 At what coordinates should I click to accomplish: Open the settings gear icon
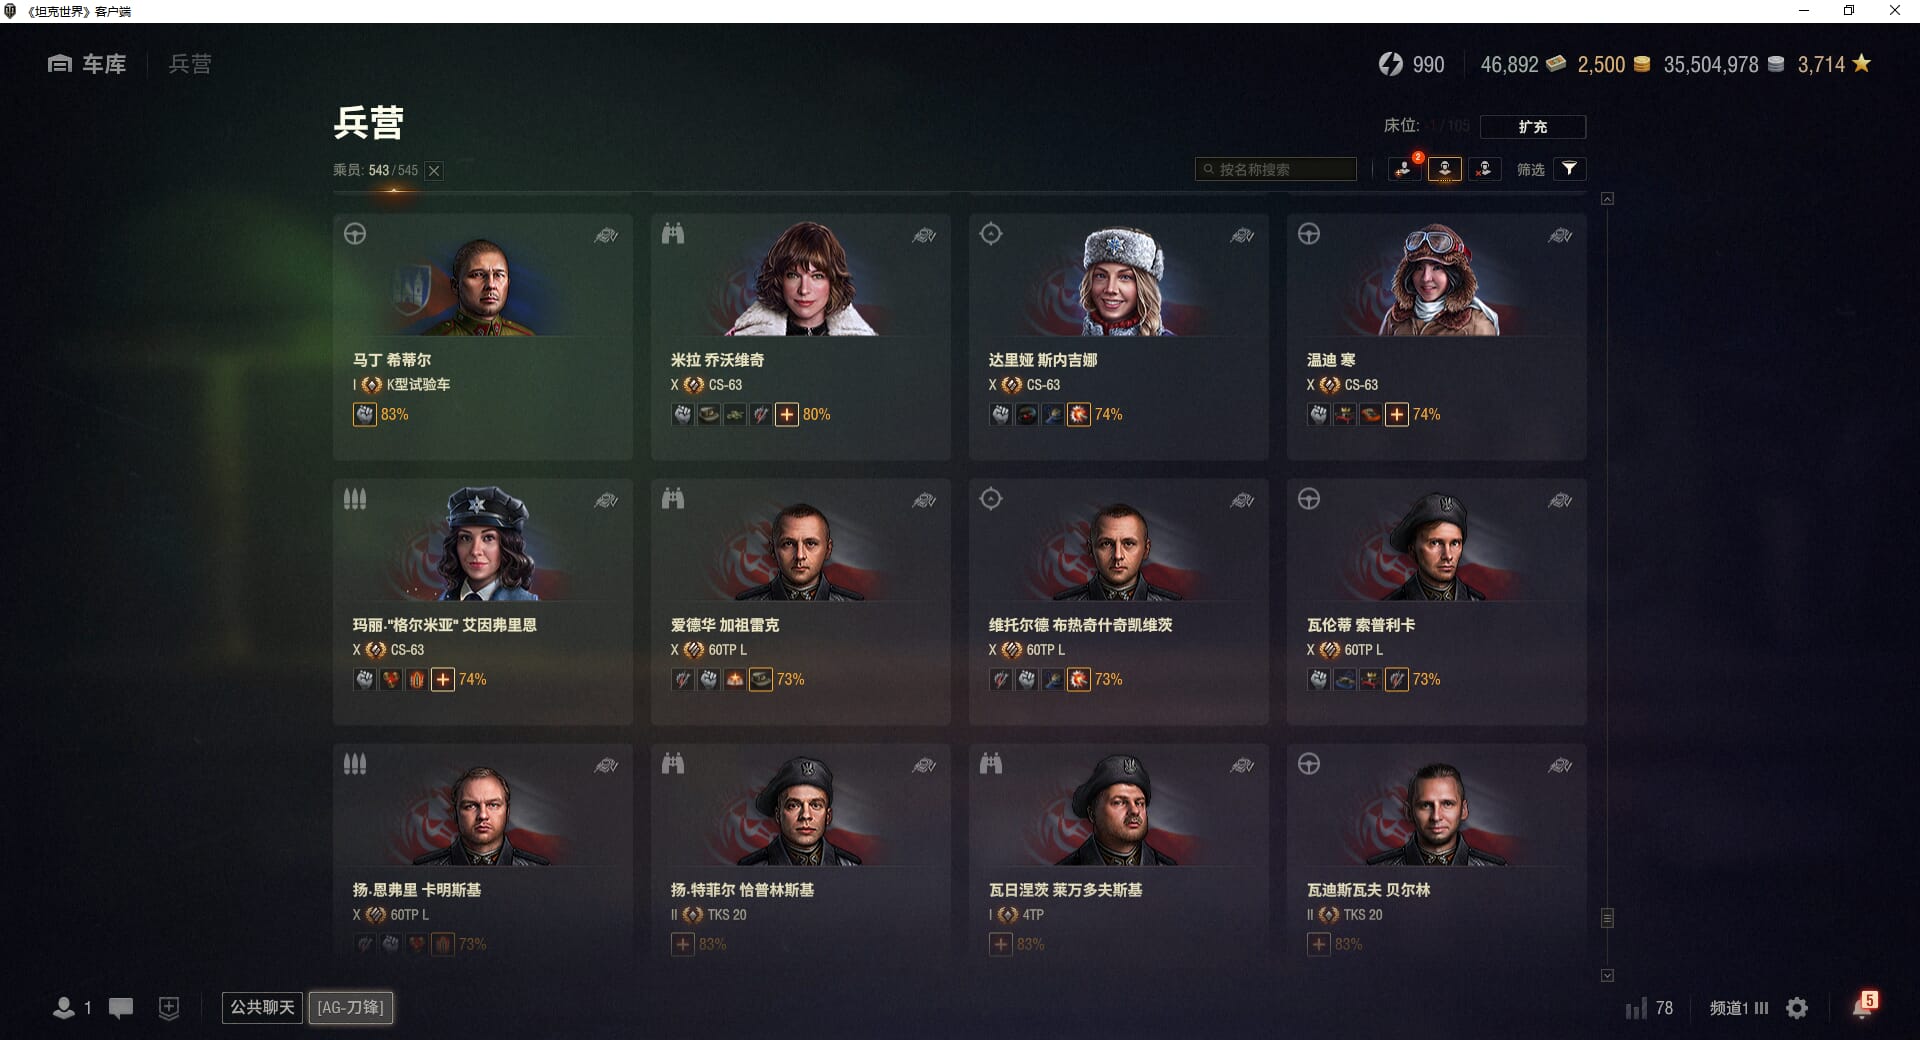point(1797,1008)
